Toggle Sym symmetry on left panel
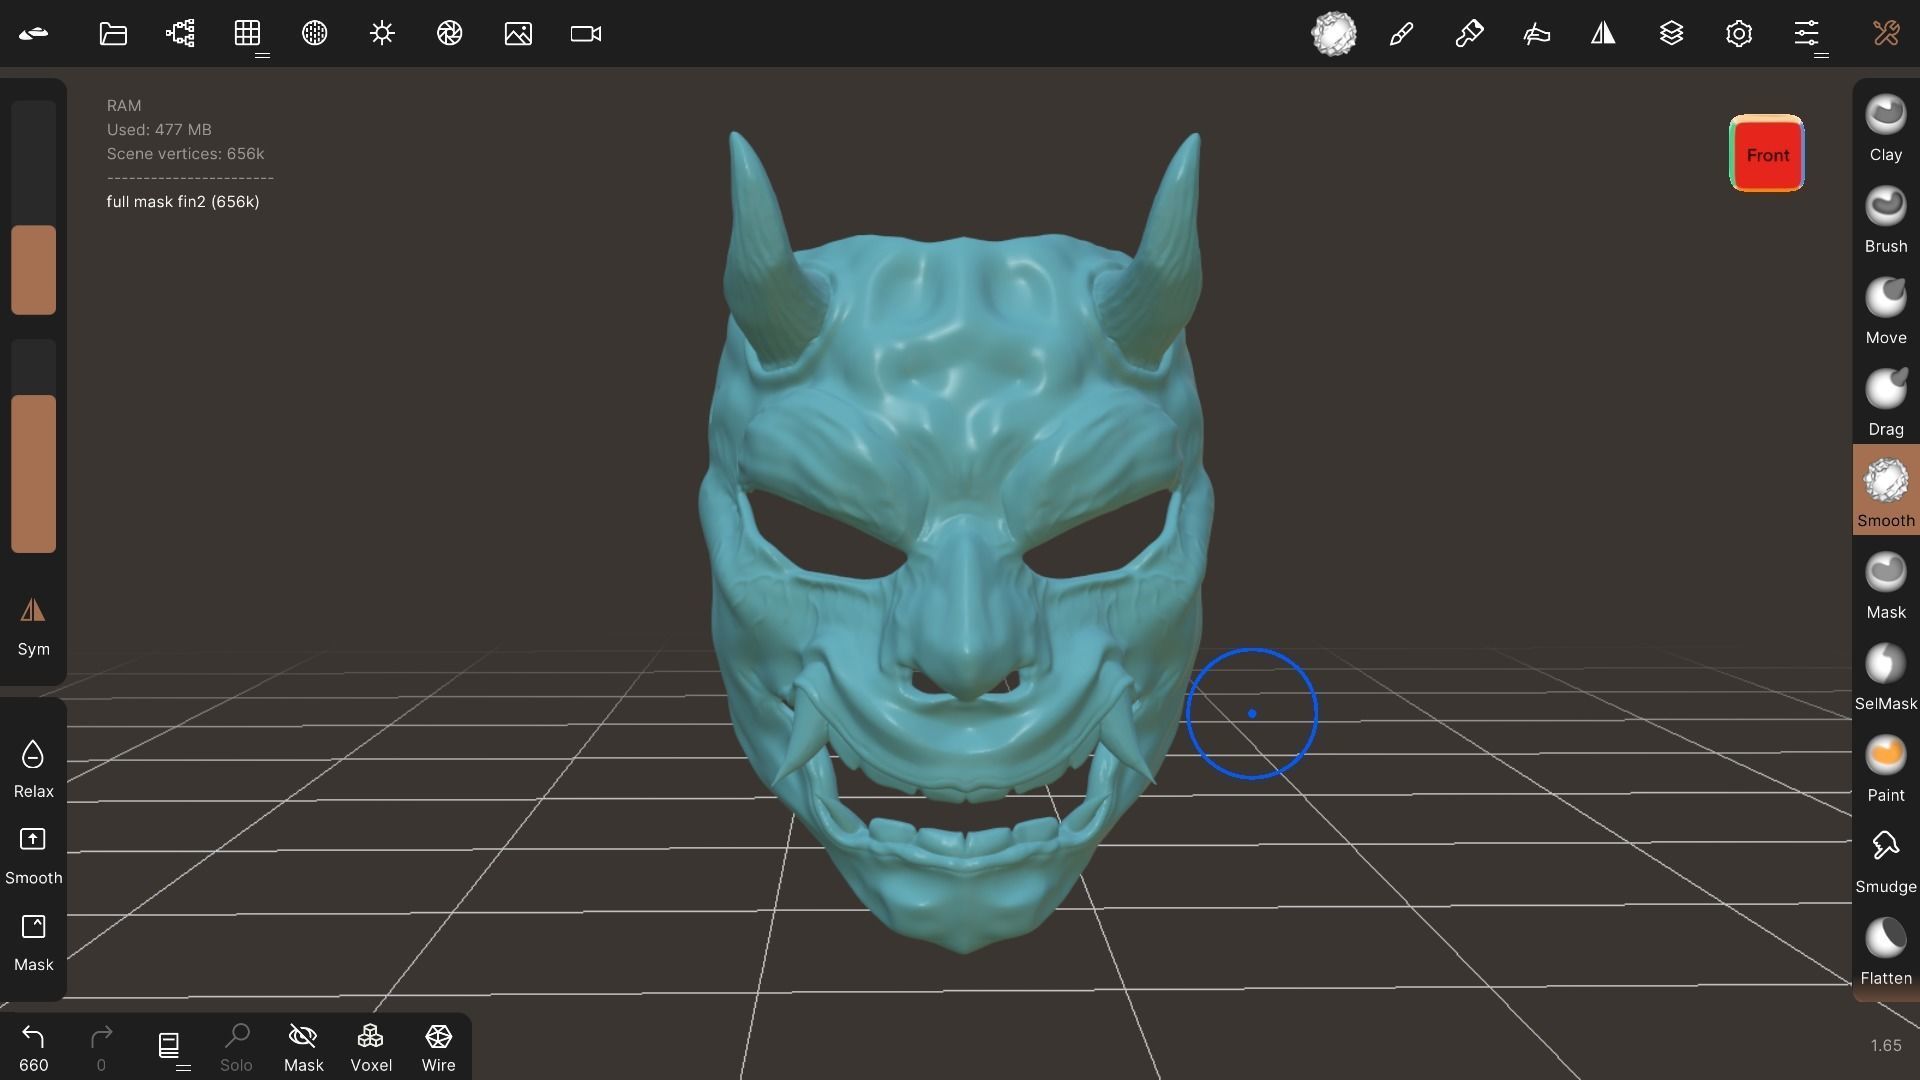1920x1080 pixels. click(x=33, y=627)
